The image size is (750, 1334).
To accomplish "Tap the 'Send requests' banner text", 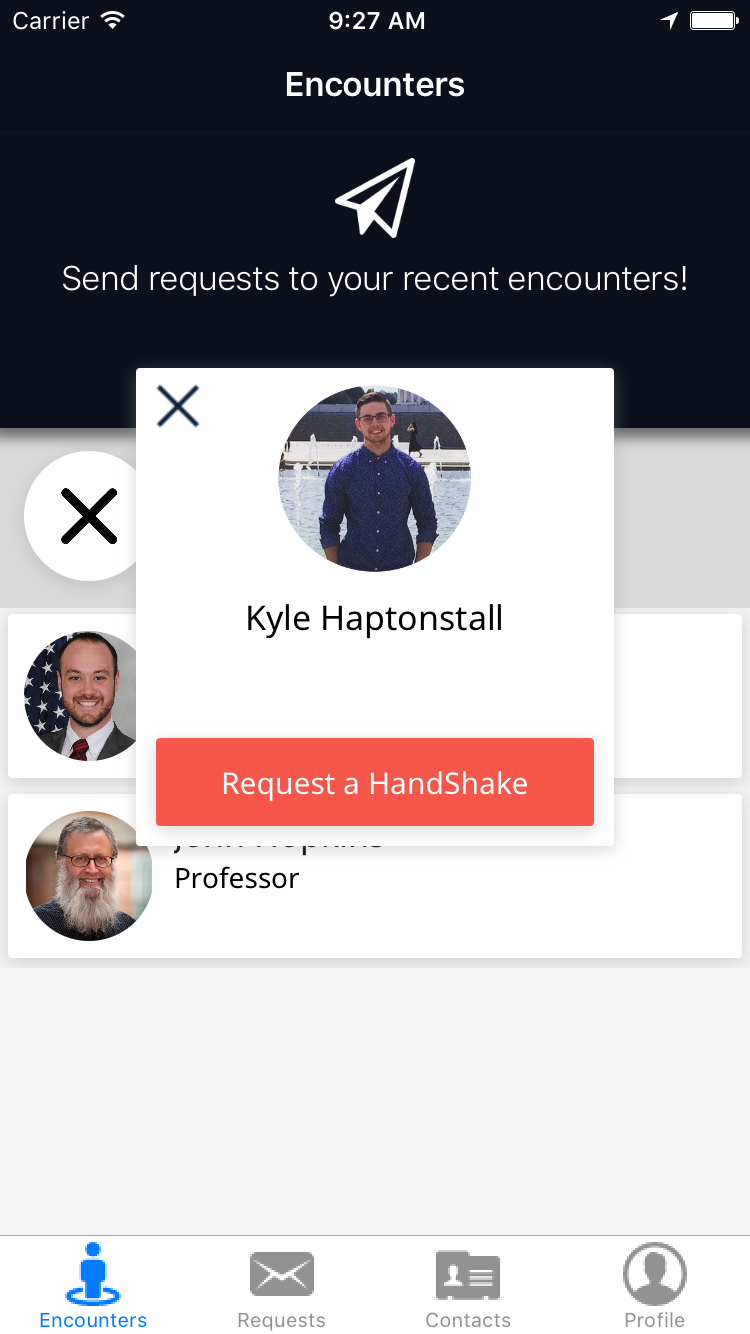I will pos(375,278).
